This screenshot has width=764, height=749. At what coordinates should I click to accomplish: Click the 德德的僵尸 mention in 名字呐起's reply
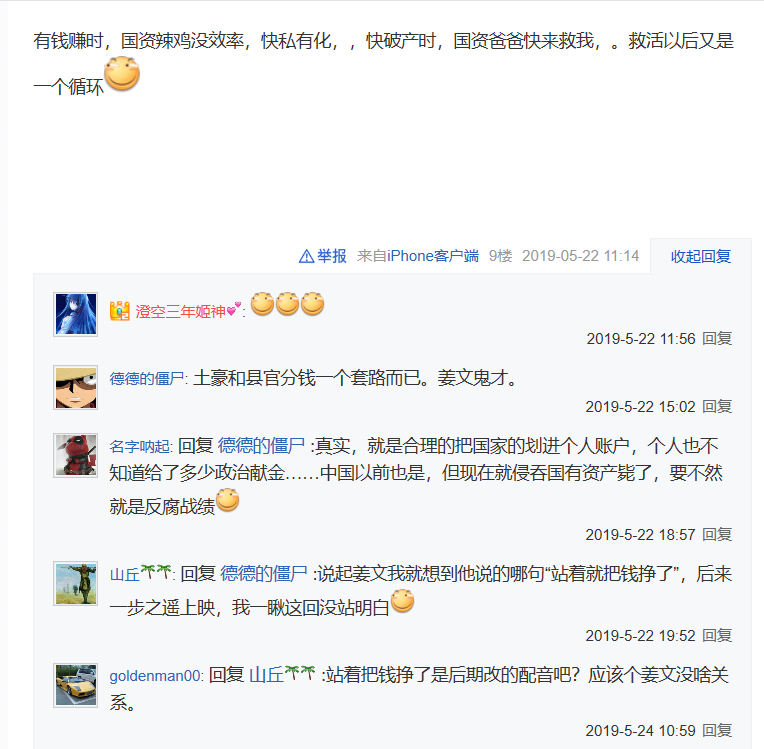261,446
